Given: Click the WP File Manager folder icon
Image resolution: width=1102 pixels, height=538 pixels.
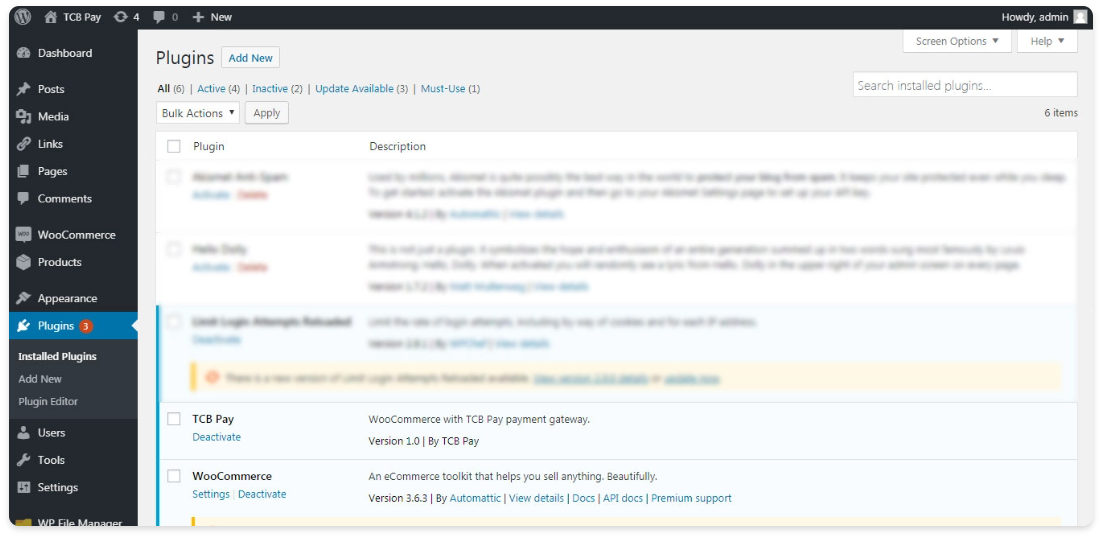Looking at the screenshot, I should click(x=24, y=523).
